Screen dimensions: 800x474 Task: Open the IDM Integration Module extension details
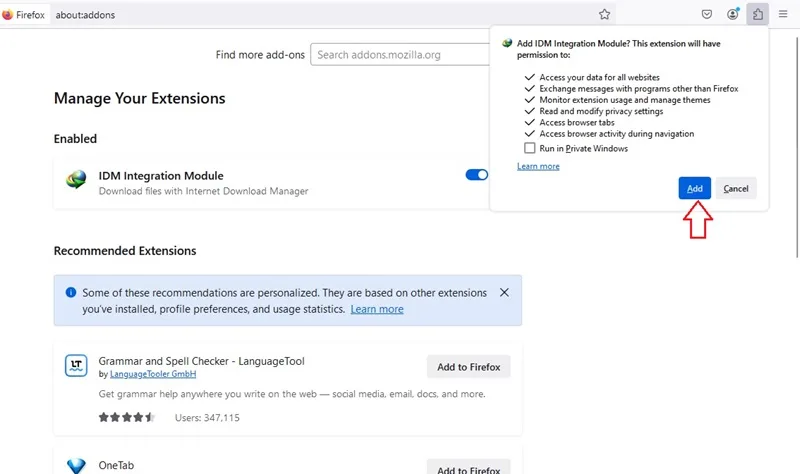click(272, 183)
